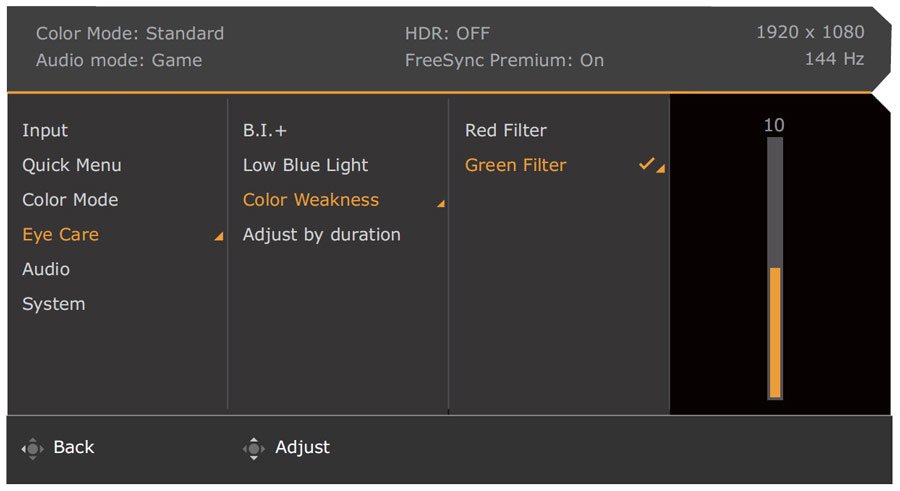Click the checkmark beside Green Filter

point(646,164)
